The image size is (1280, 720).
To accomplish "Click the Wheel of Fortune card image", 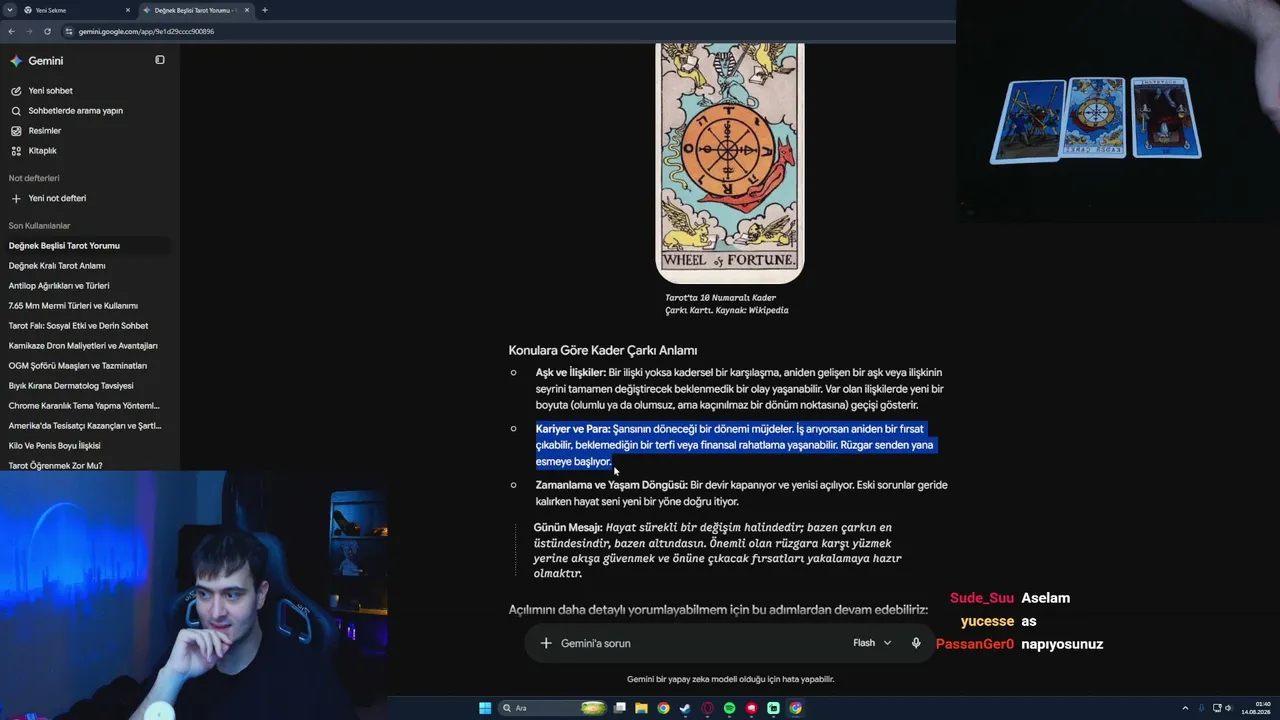I will click(730, 163).
